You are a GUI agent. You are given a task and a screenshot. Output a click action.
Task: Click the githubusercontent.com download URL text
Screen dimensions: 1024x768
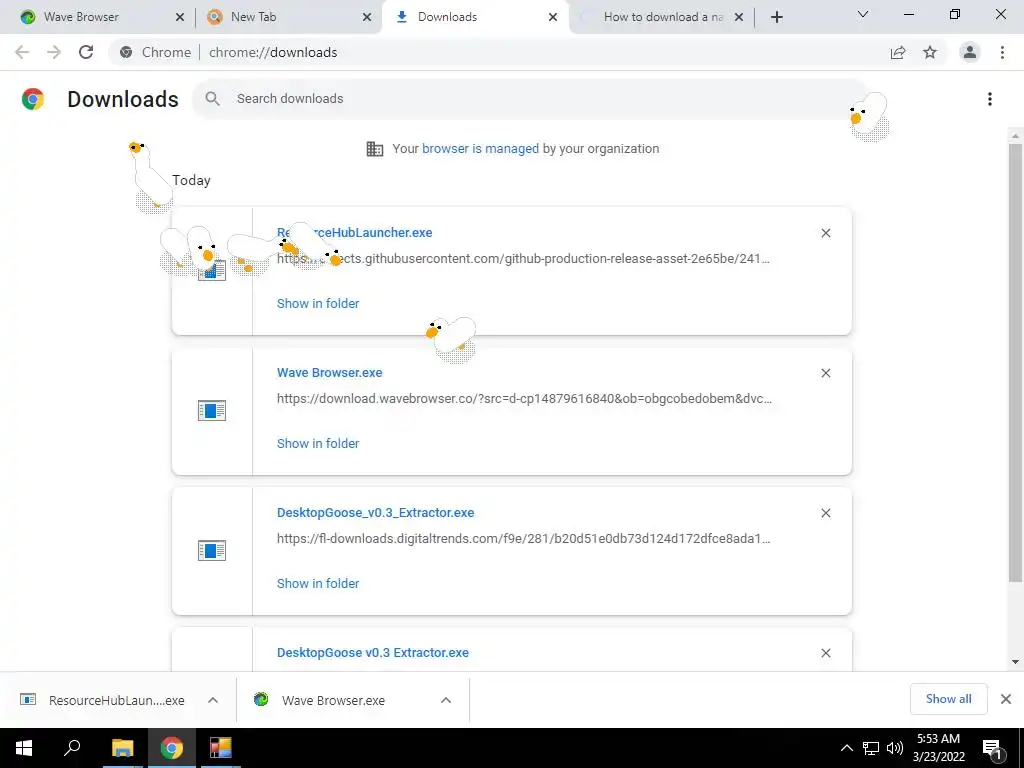(524, 259)
